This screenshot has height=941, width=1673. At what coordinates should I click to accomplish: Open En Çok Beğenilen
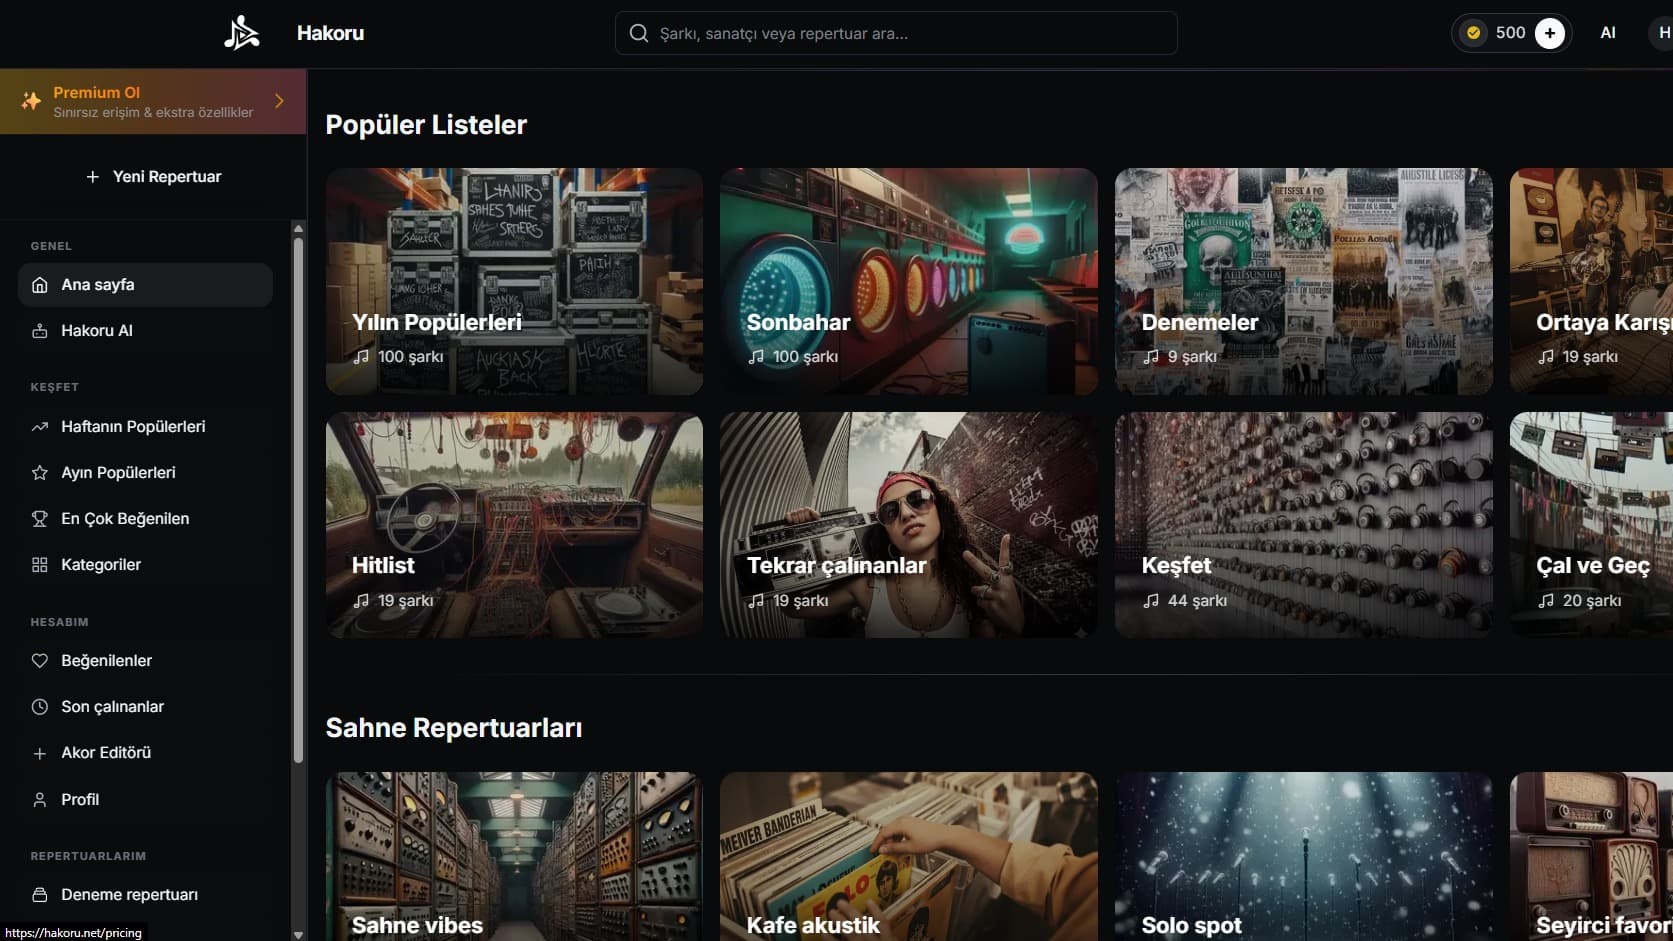click(x=145, y=519)
